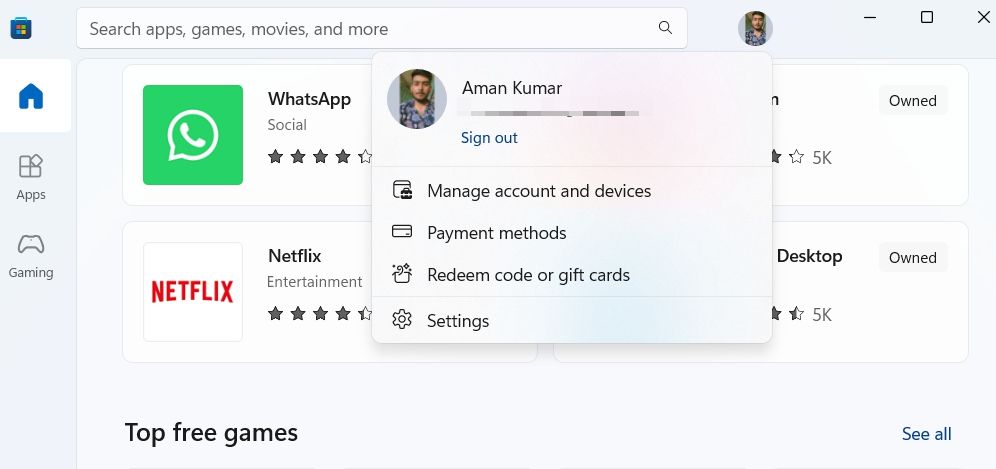Viewport: 996px width, 469px height.
Task: Click the Redeem code gift icon
Action: [402, 275]
